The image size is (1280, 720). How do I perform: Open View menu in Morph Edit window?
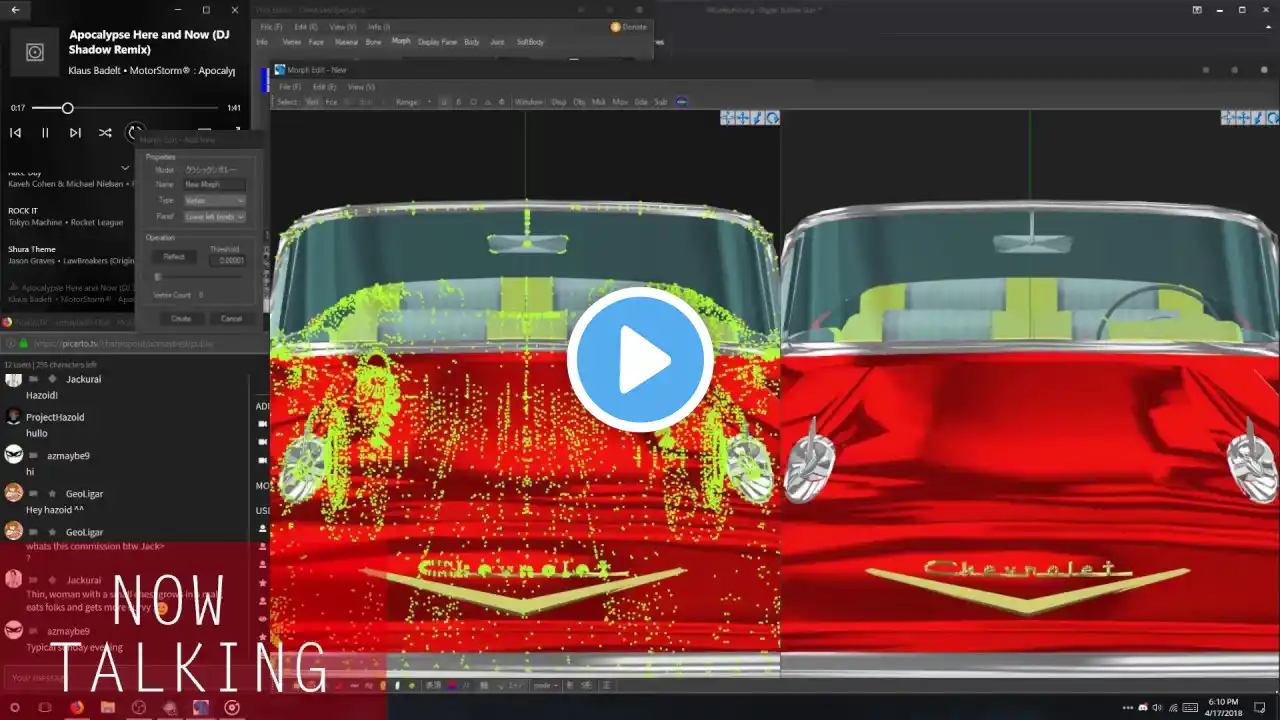click(361, 87)
